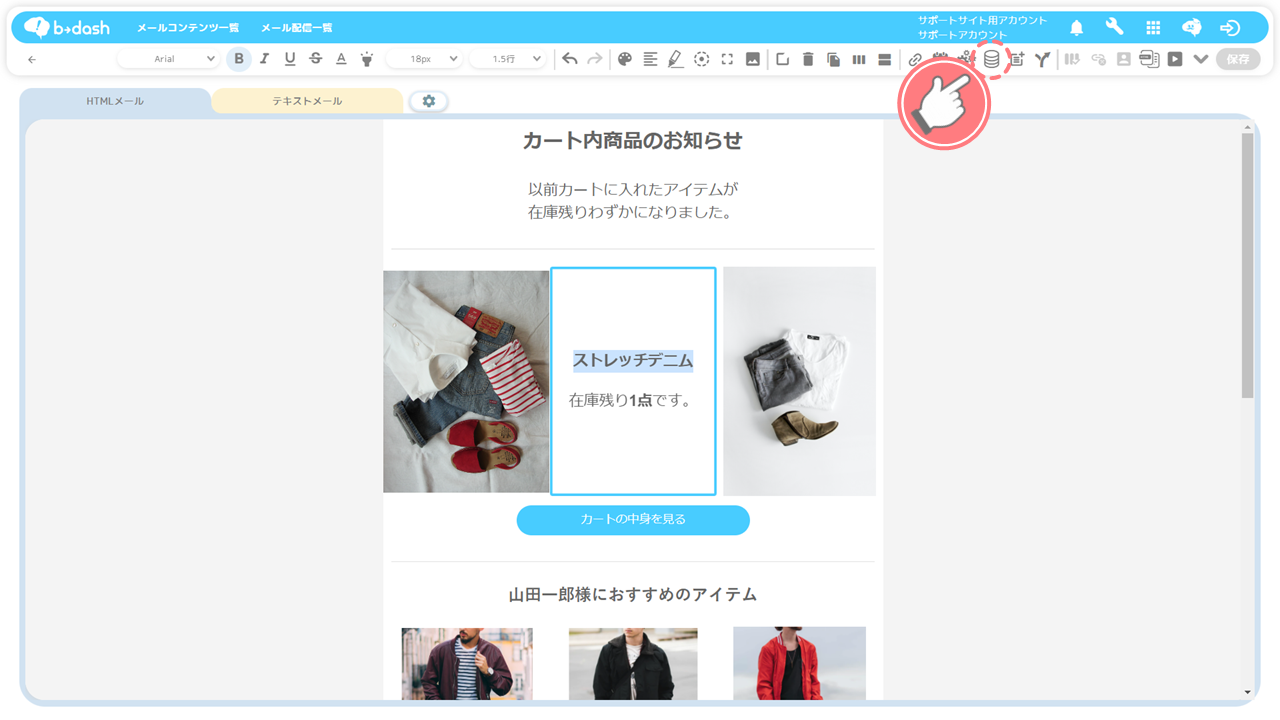The width and height of the screenshot is (1280, 720).
Task: Redo the last edit
Action: [x=595, y=59]
